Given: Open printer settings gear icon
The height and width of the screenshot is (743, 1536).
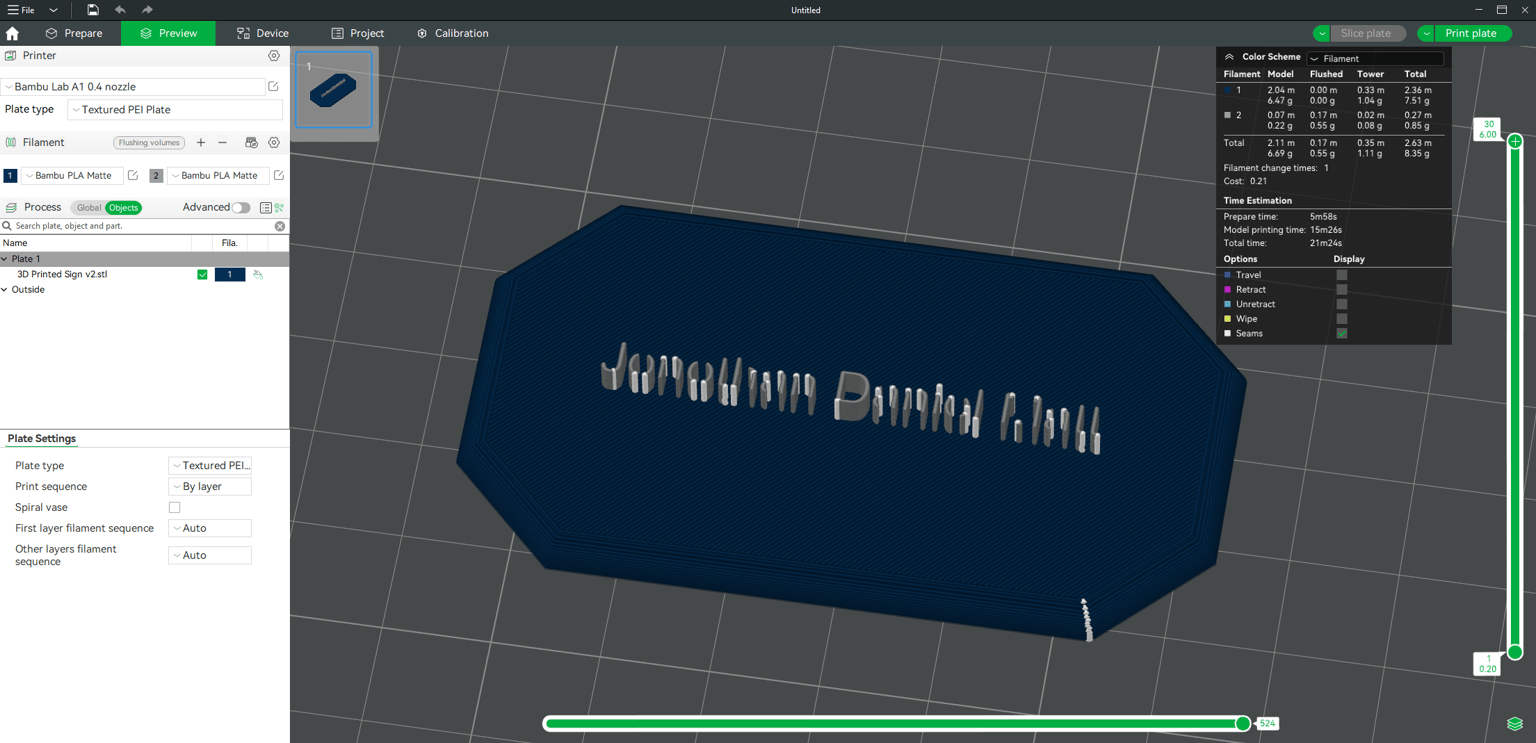Looking at the screenshot, I should coord(274,56).
